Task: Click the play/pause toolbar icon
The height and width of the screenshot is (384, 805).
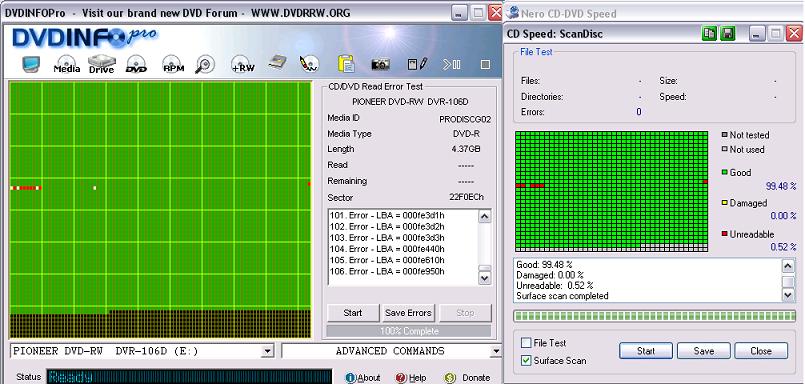Action: tap(452, 65)
